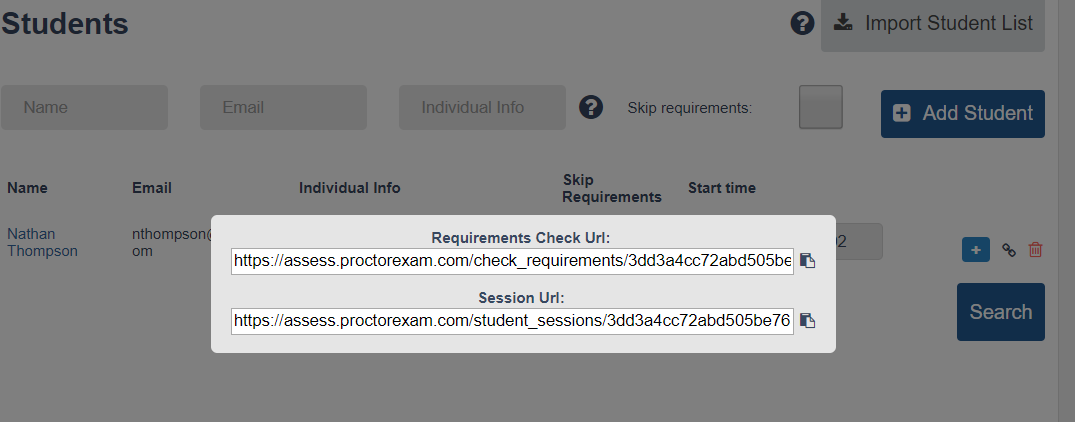The width and height of the screenshot is (1075, 422).
Task: Focus the Email input field
Action: pos(283,108)
